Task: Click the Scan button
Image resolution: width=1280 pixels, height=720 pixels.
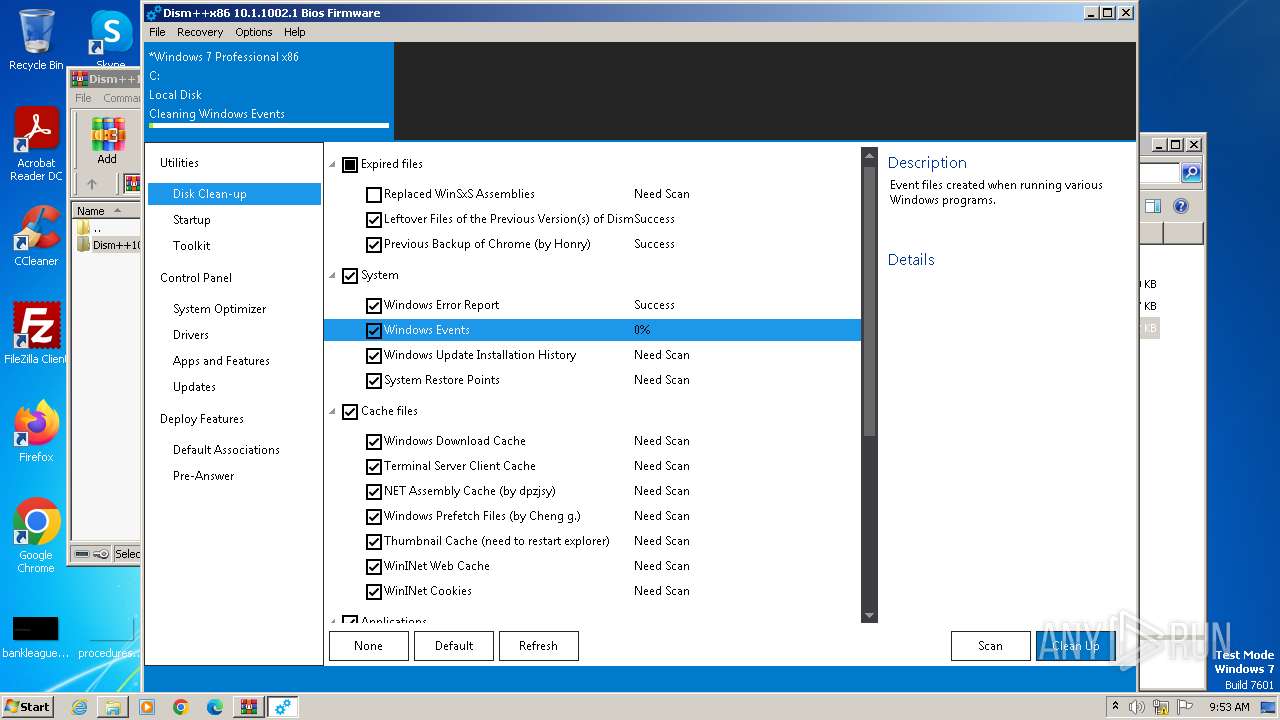Action: coord(990,646)
